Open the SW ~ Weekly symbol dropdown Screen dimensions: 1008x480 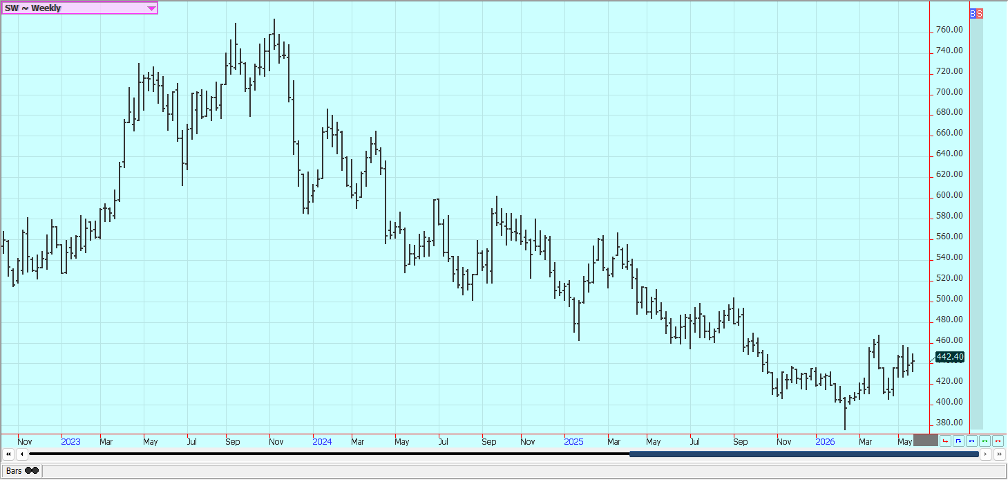(79, 8)
